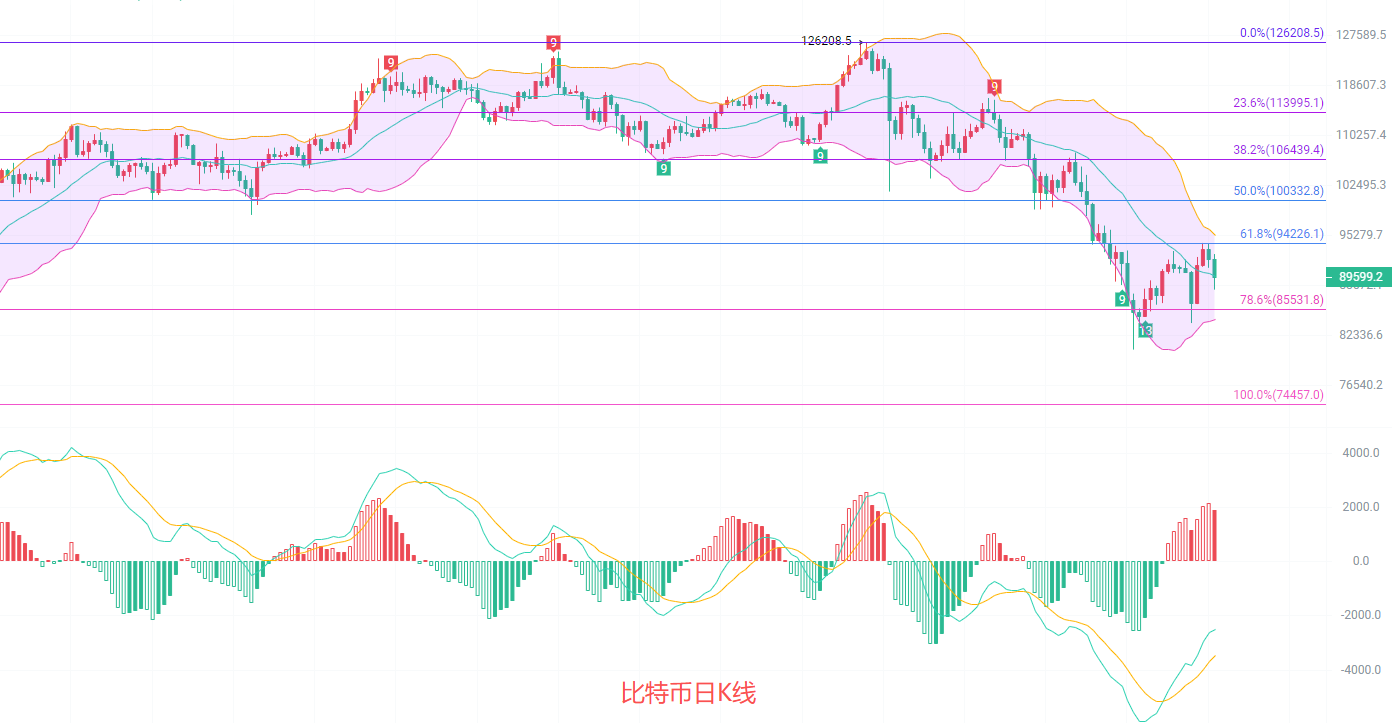Select the 126208.5 high price label
This screenshot has width=1392, height=723.
pyautogui.click(x=826, y=41)
